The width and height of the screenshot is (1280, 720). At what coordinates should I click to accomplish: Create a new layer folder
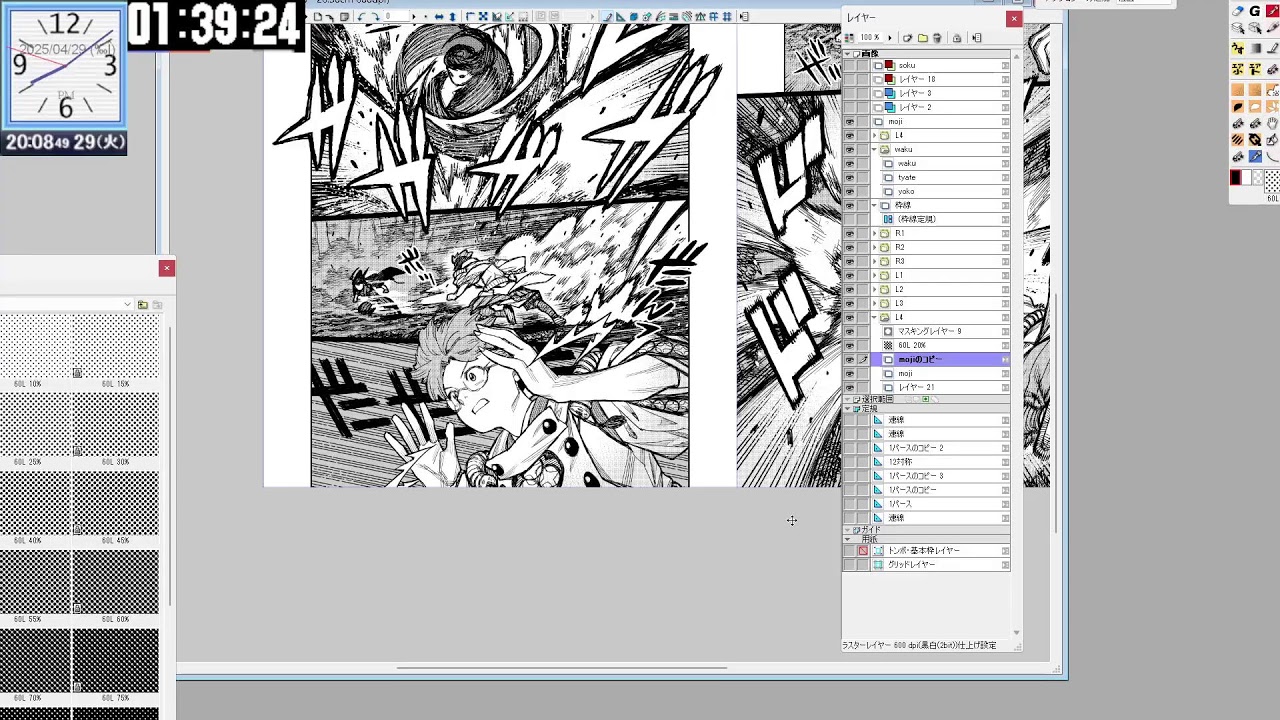(x=923, y=38)
